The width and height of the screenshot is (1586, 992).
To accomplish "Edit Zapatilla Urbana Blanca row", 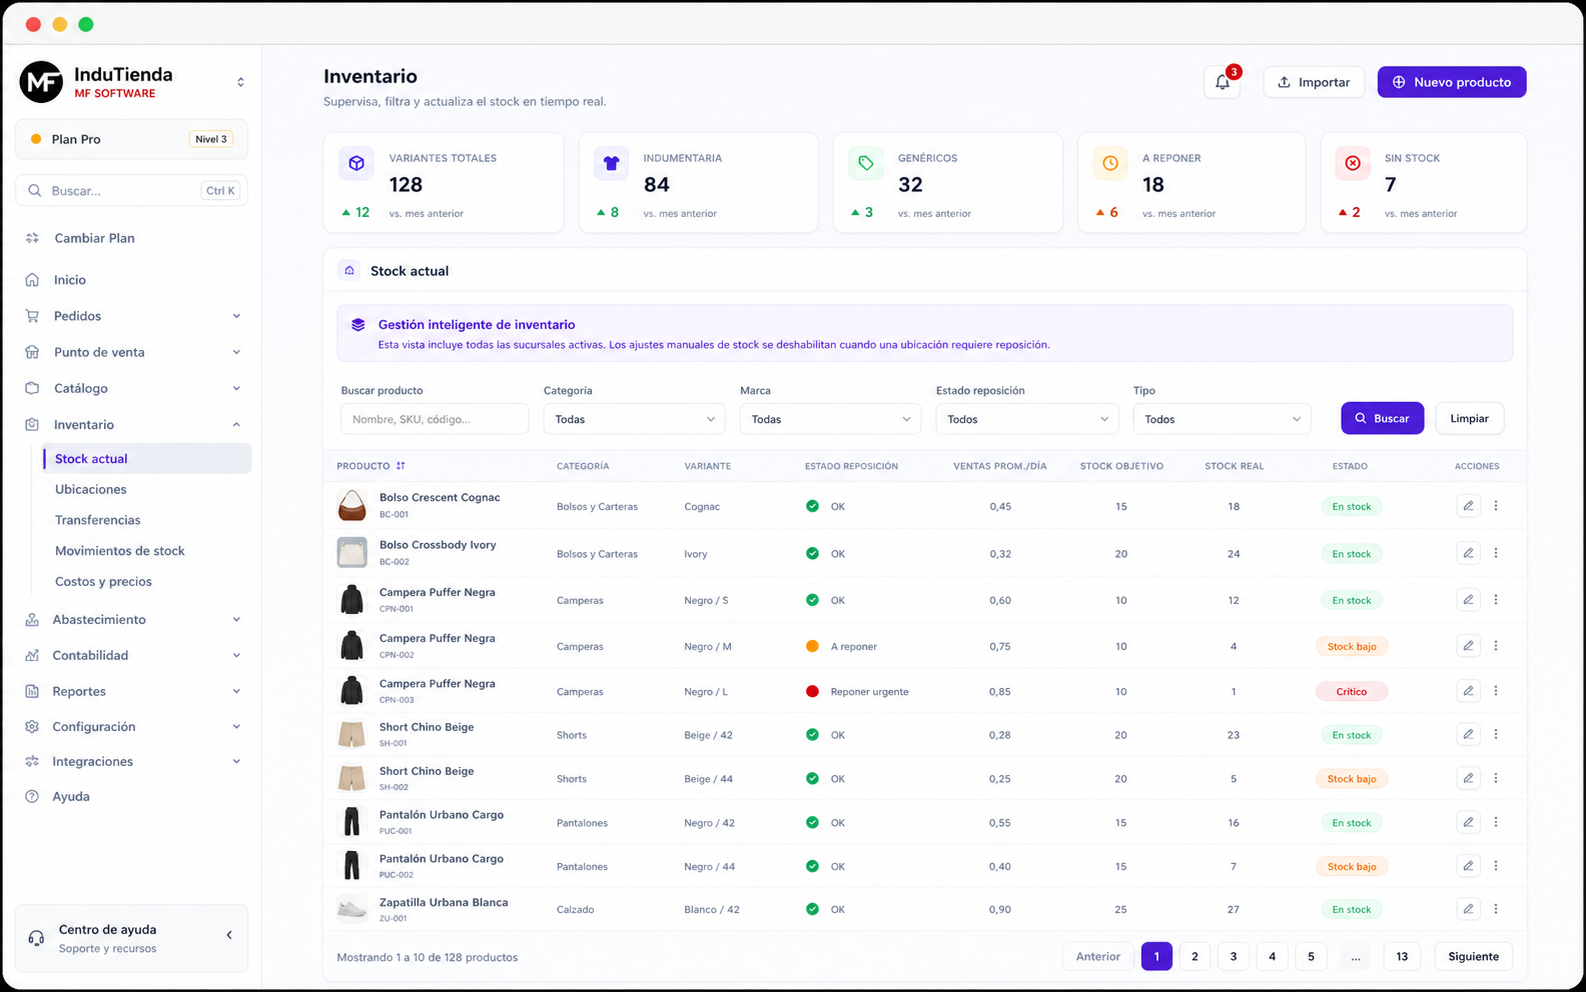I will pyautogui.click(x=1468, y=909).
